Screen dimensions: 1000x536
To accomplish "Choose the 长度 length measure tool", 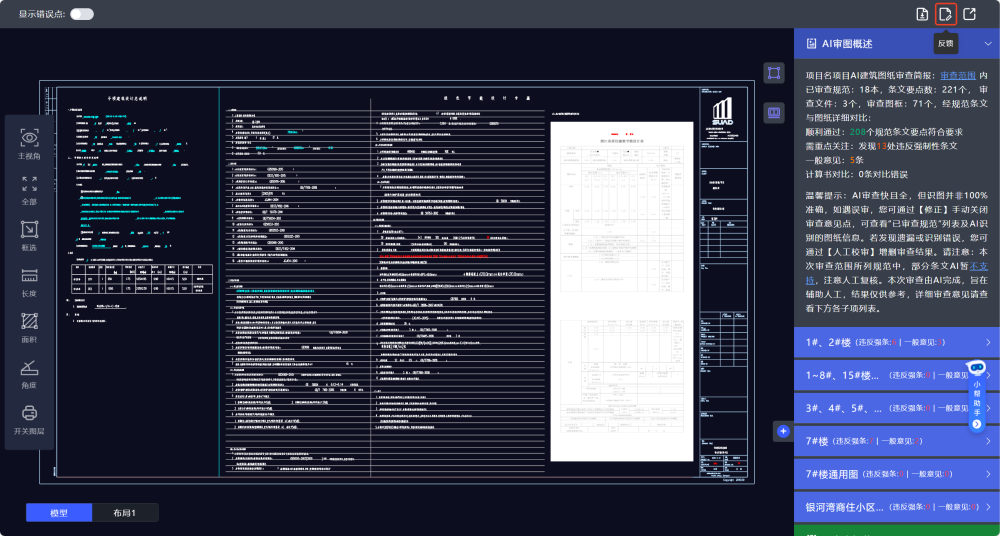I will pos(29,275).
